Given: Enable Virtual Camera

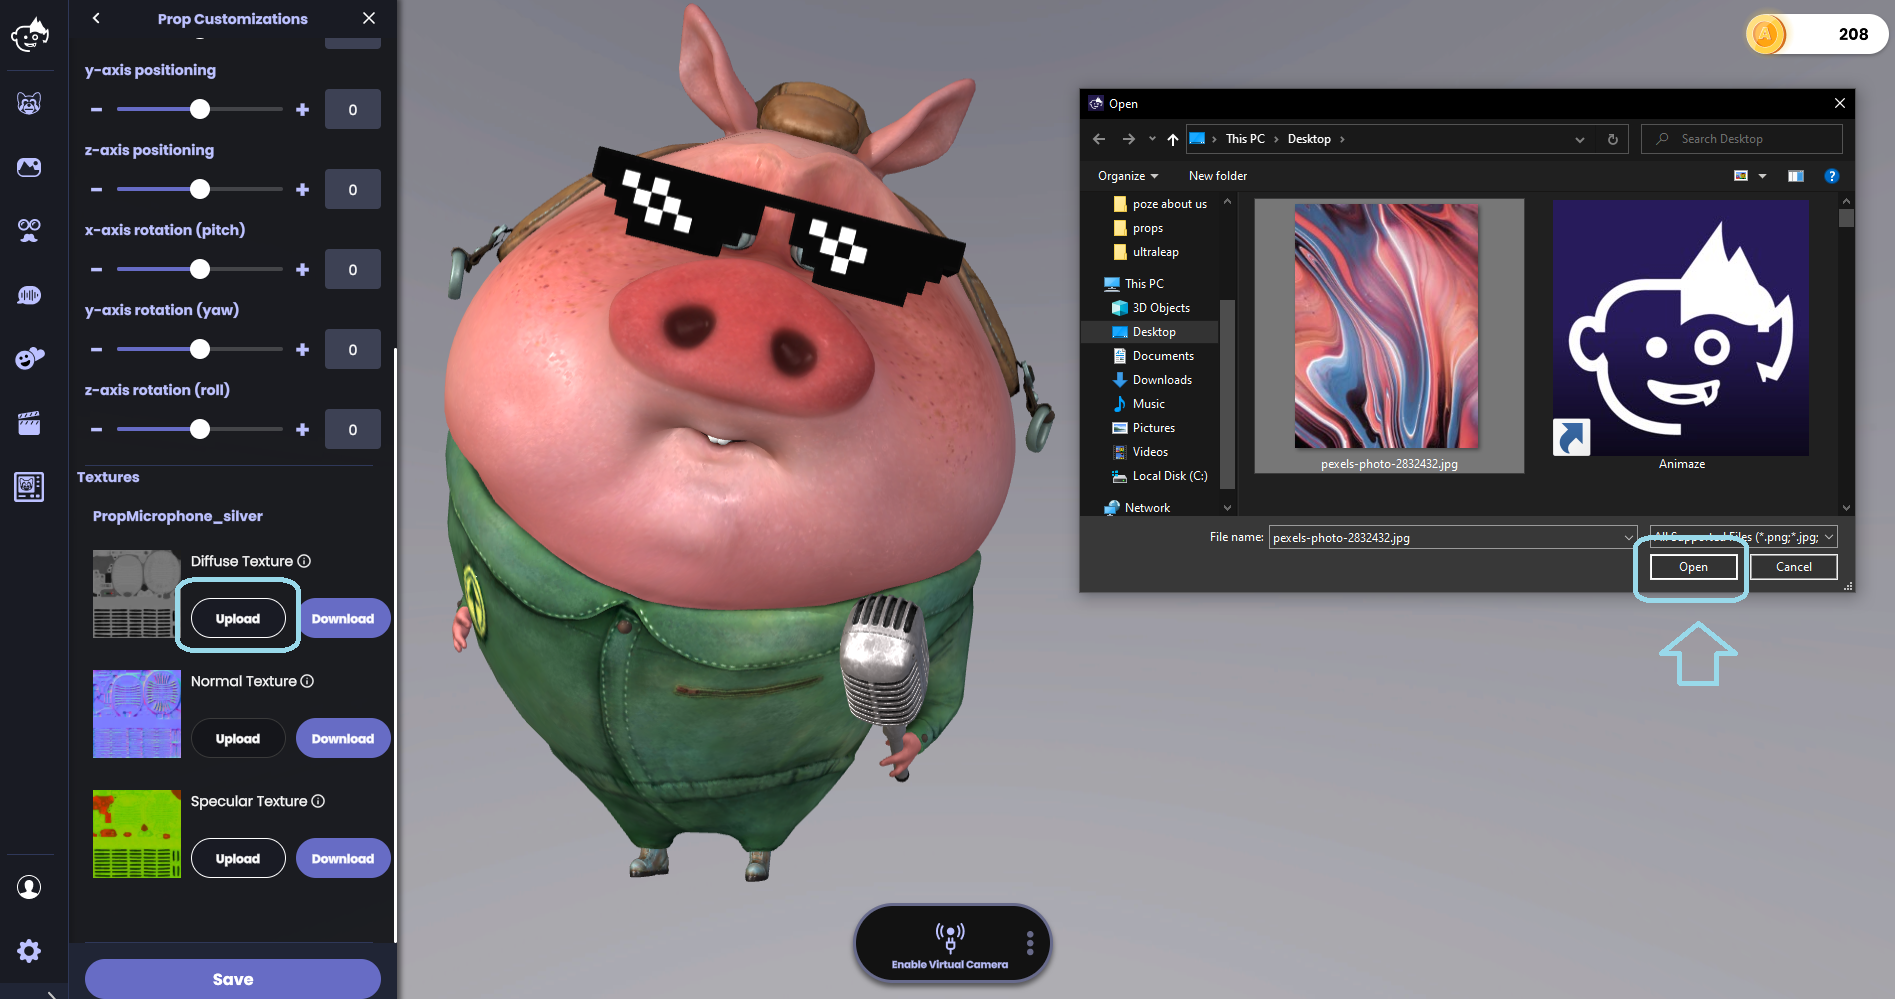Looking at the screenshot, I should tap(950, 943).
